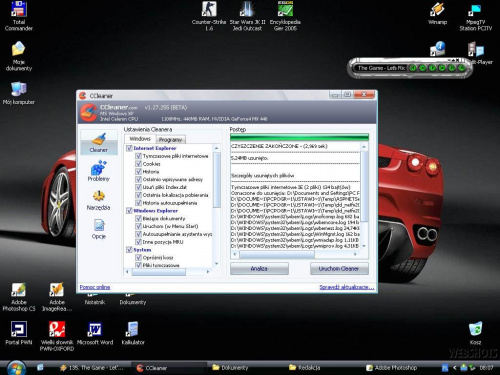This screenshot has height=375, width=500.
Task: Switch to the Programy tab
Action: point(170,140)
